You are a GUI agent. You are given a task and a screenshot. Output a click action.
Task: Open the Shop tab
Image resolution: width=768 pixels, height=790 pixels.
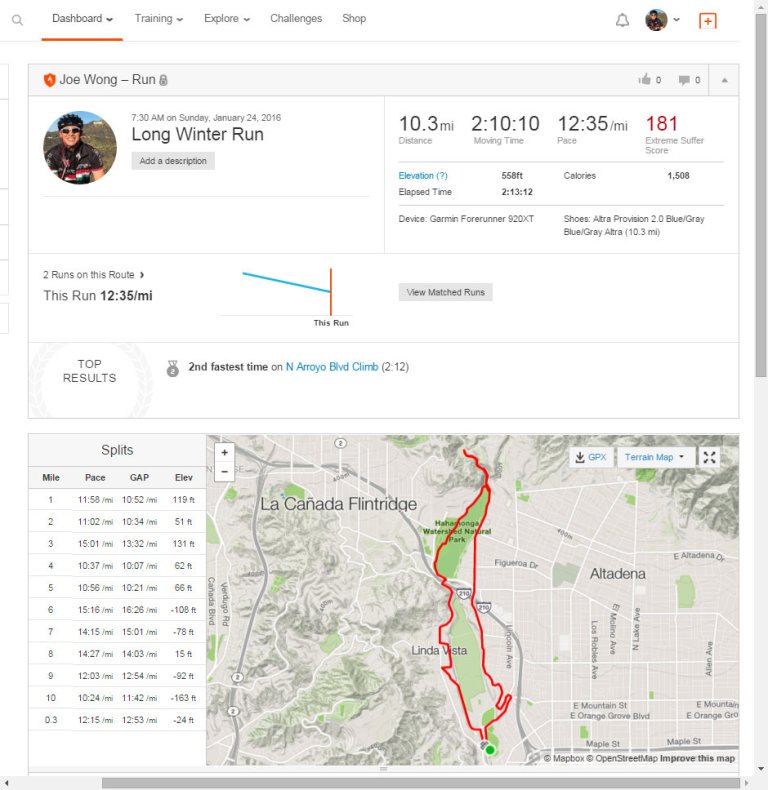pyautogui.click(x=354, y=19)
